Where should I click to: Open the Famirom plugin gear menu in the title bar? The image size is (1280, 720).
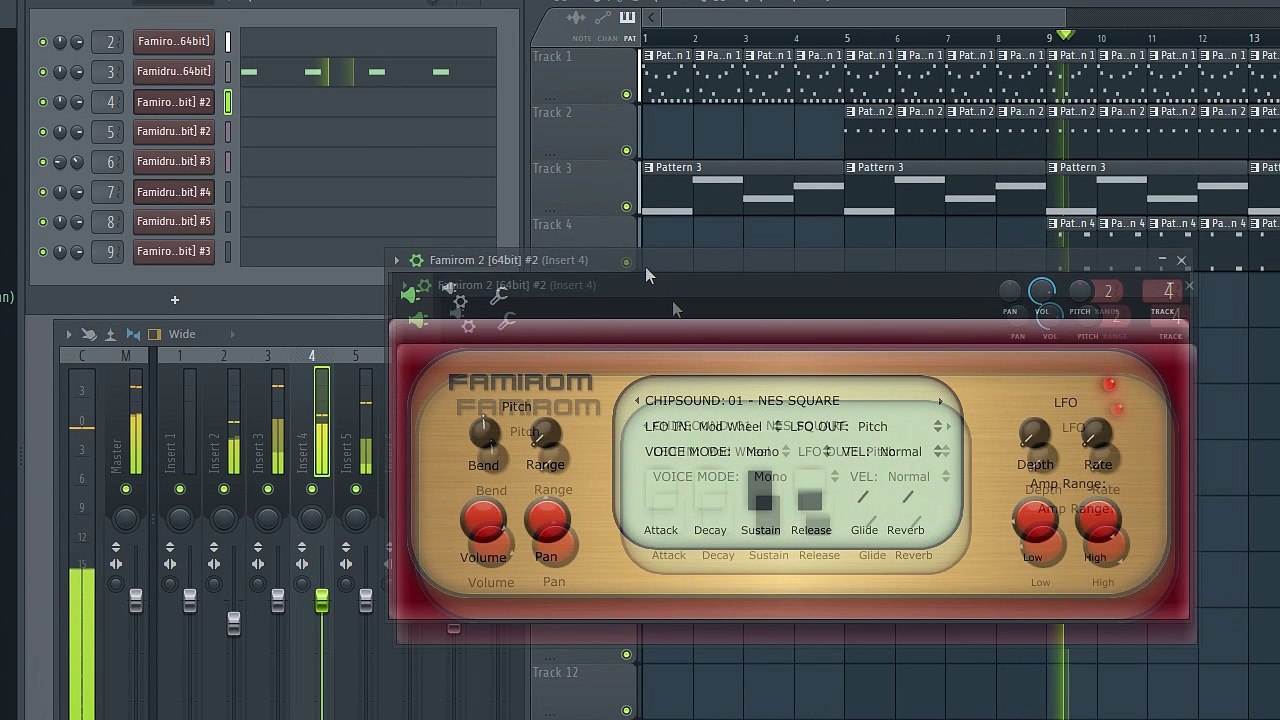416,260
